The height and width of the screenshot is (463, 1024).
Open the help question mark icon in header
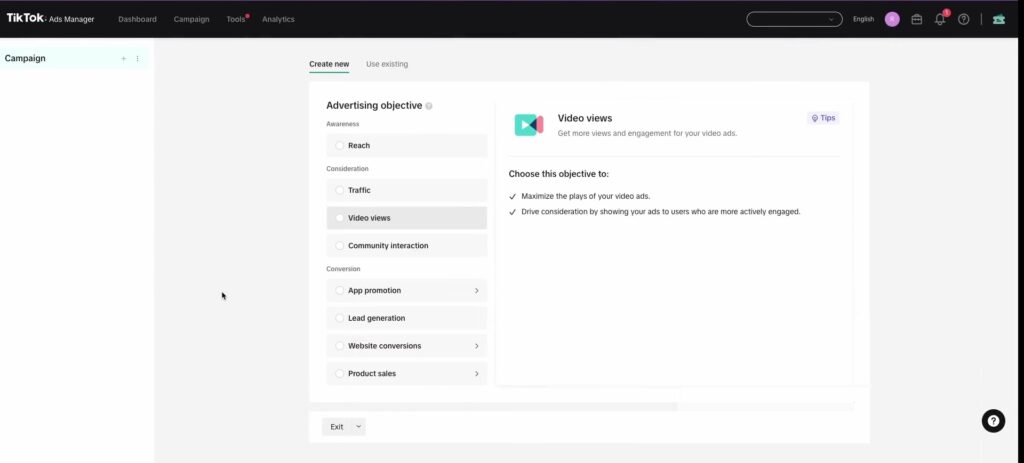pos(963,20)
